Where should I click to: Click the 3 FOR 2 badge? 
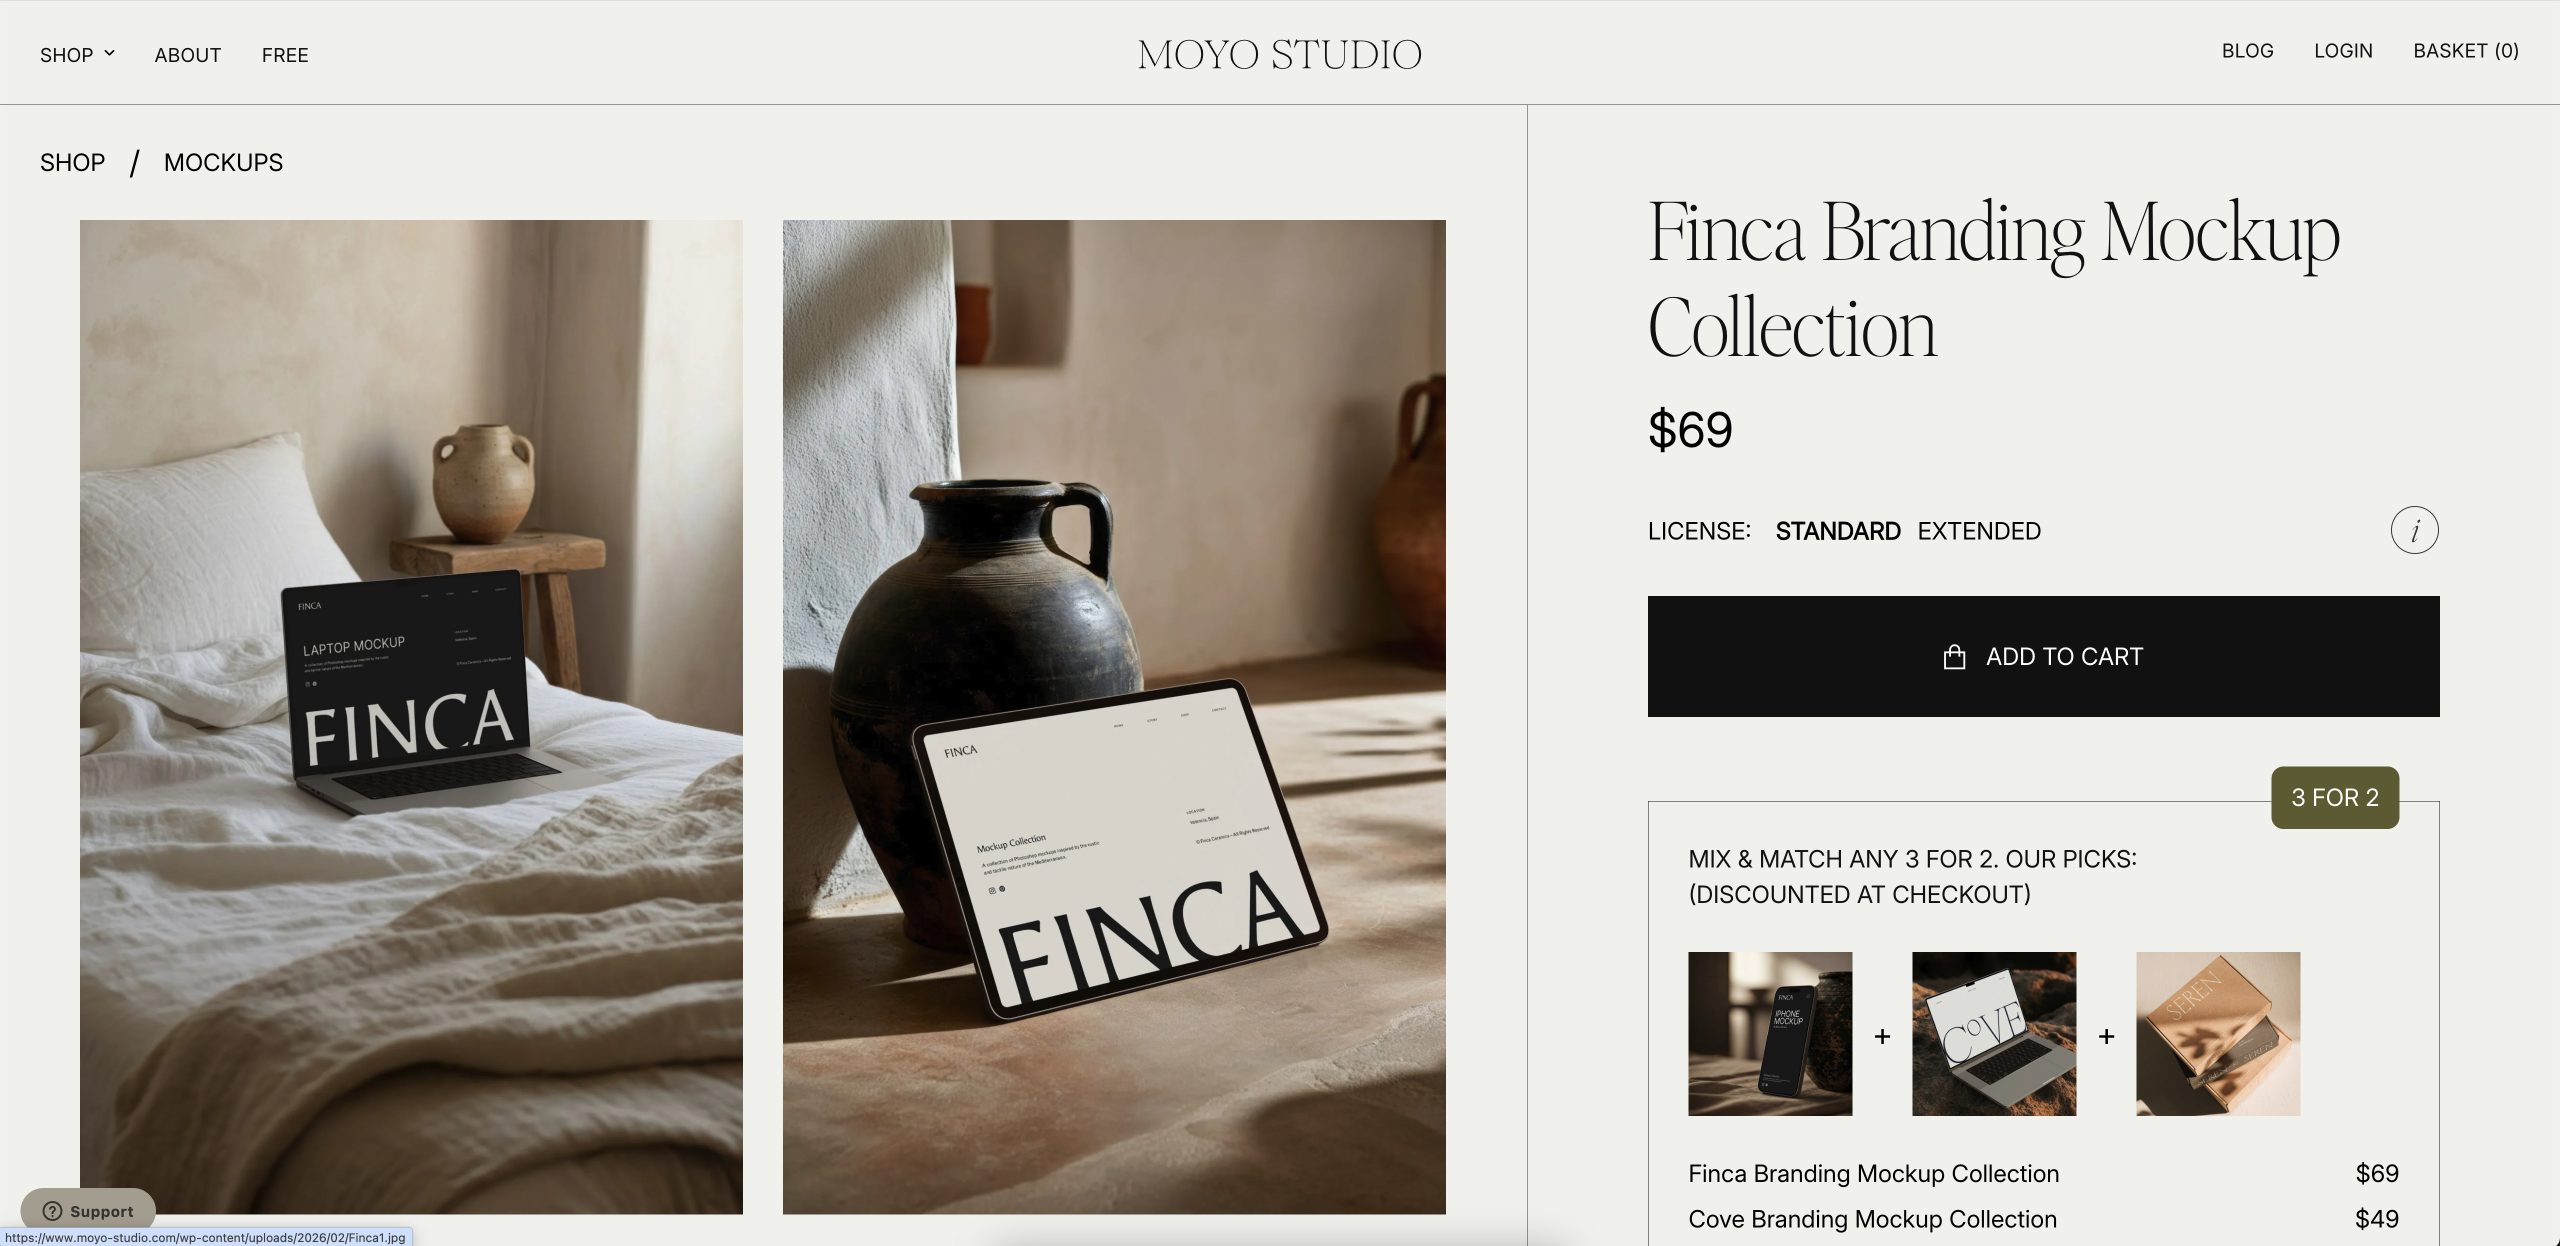pos(2335,797)
